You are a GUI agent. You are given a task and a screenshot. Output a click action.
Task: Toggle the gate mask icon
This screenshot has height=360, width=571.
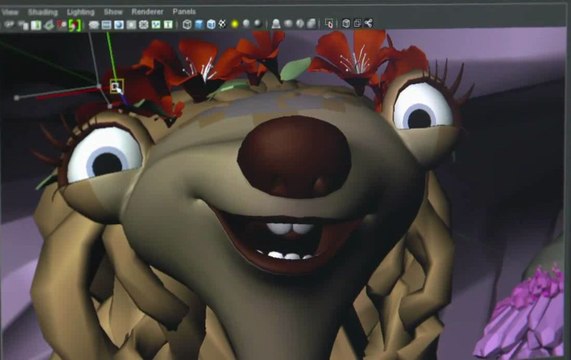tap(131, 24)
